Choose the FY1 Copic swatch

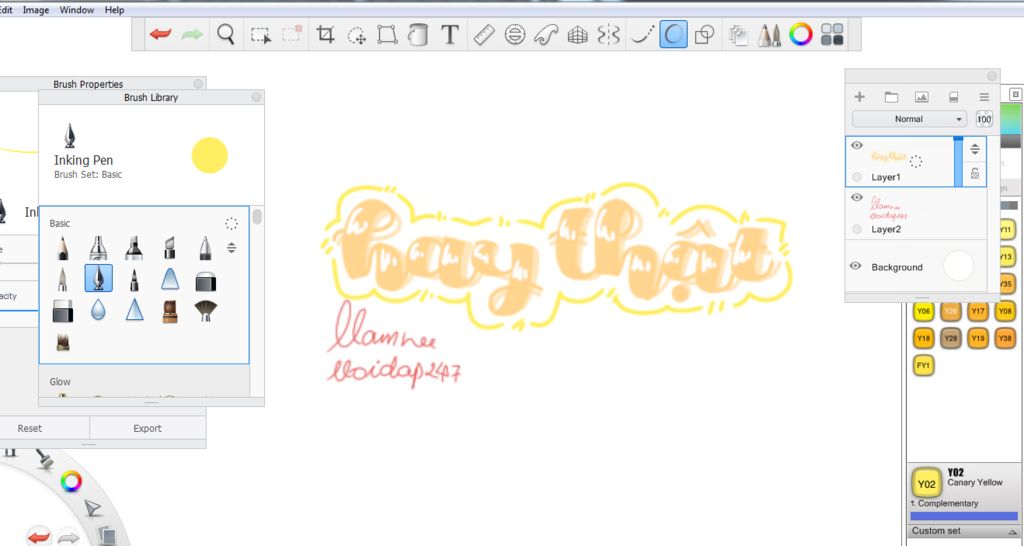(923, 365)
